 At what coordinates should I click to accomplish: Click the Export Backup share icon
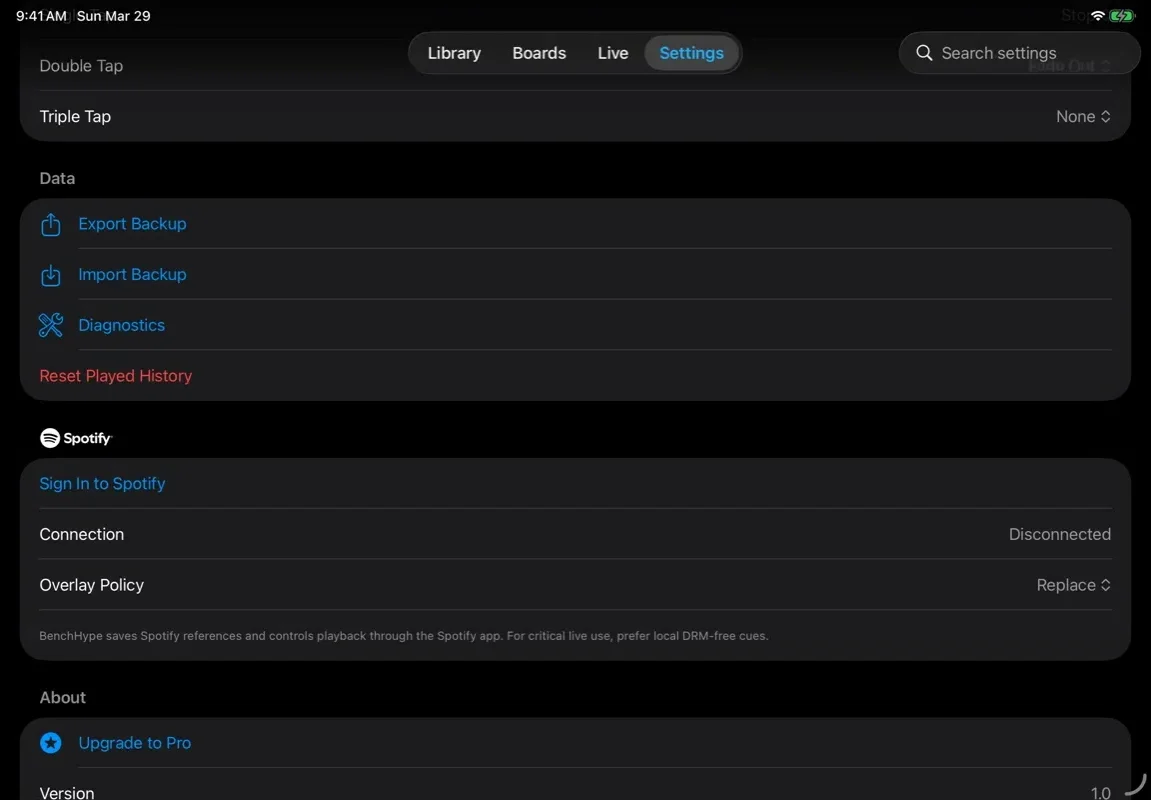pyautogui.click(x=51, y=224)
